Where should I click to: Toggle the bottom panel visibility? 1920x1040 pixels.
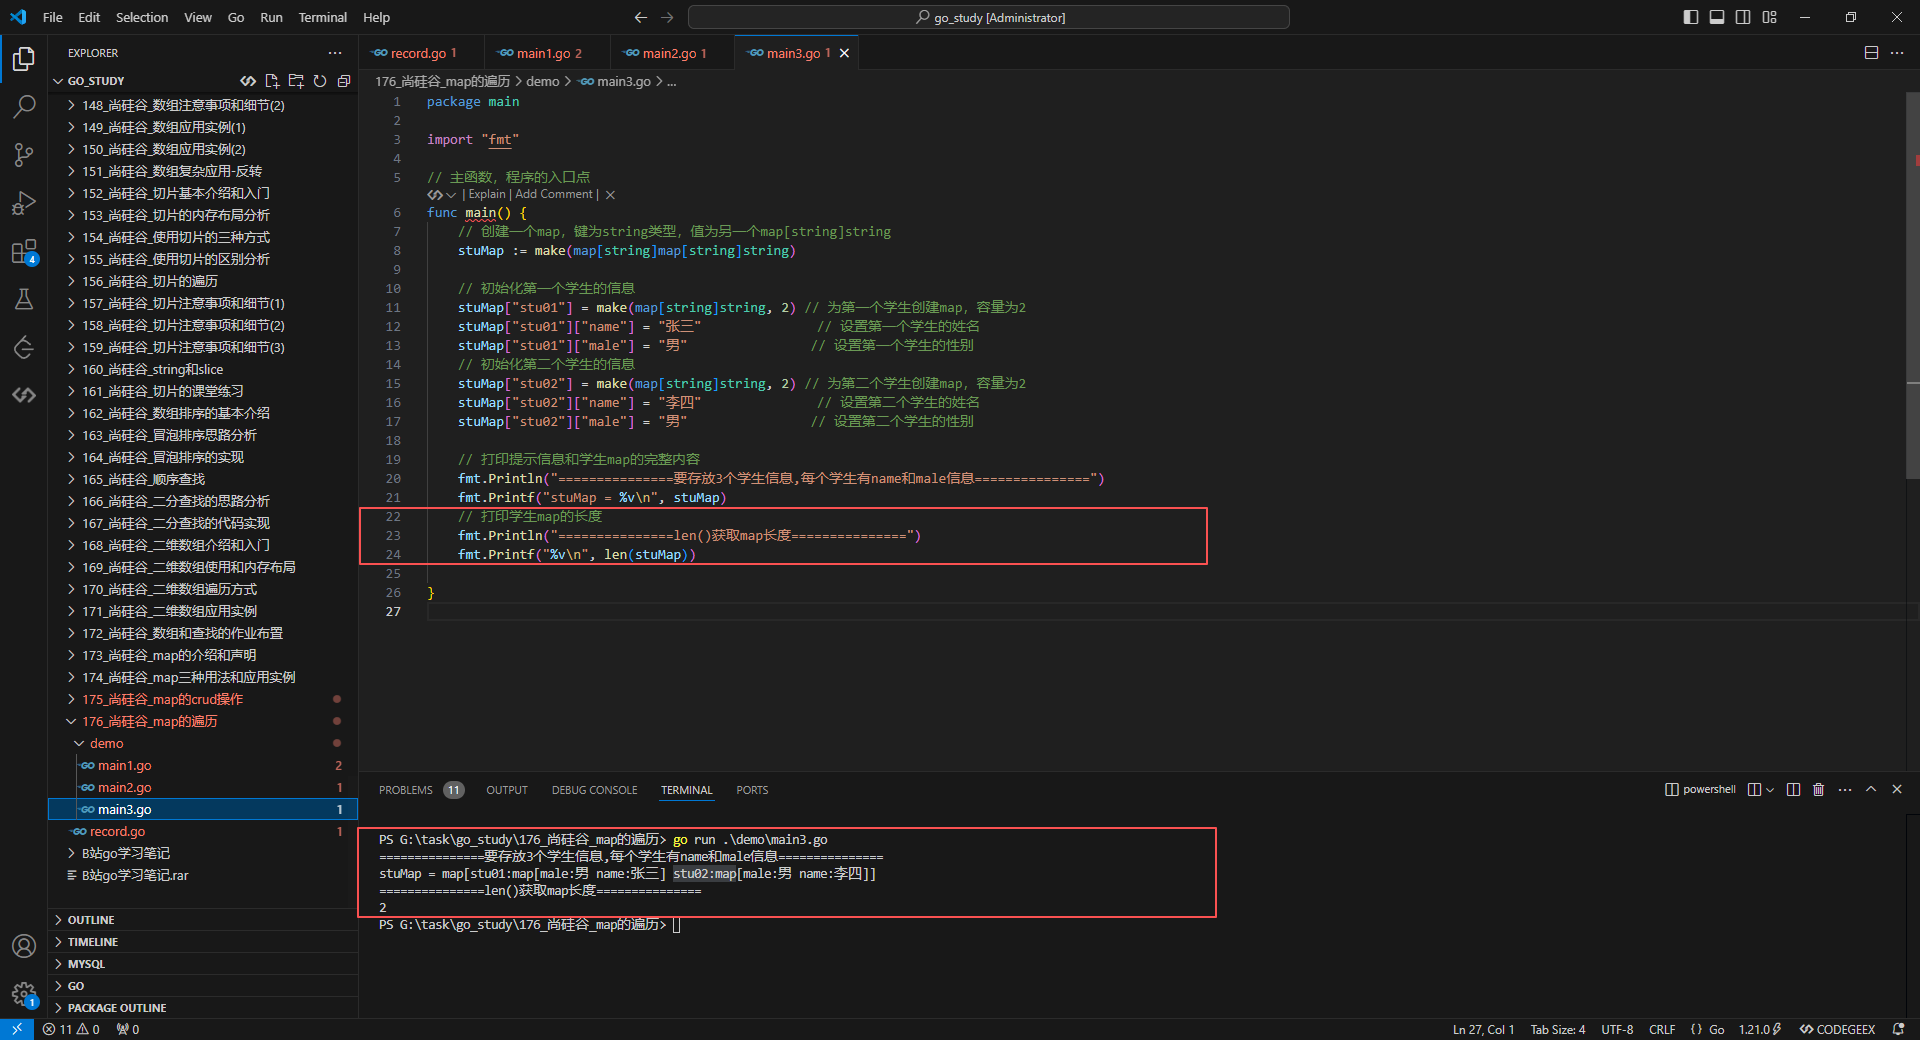1717,17
